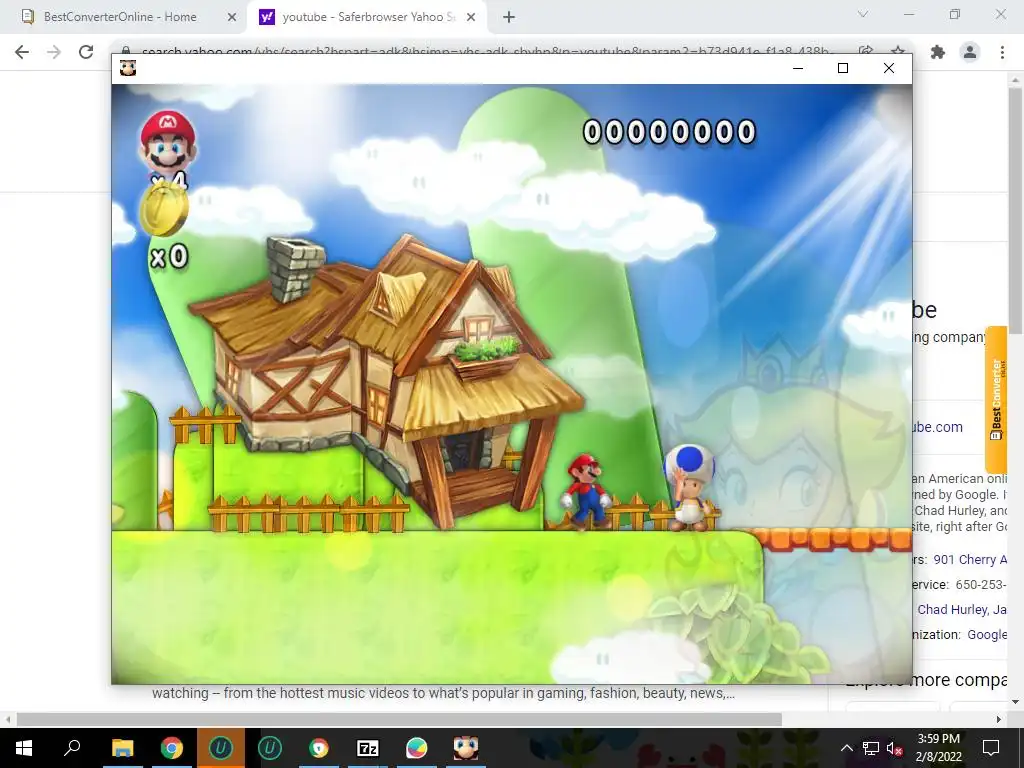Open the Google parent organization link
This screenshot has height=768, width=1024.
coord(987,634)
